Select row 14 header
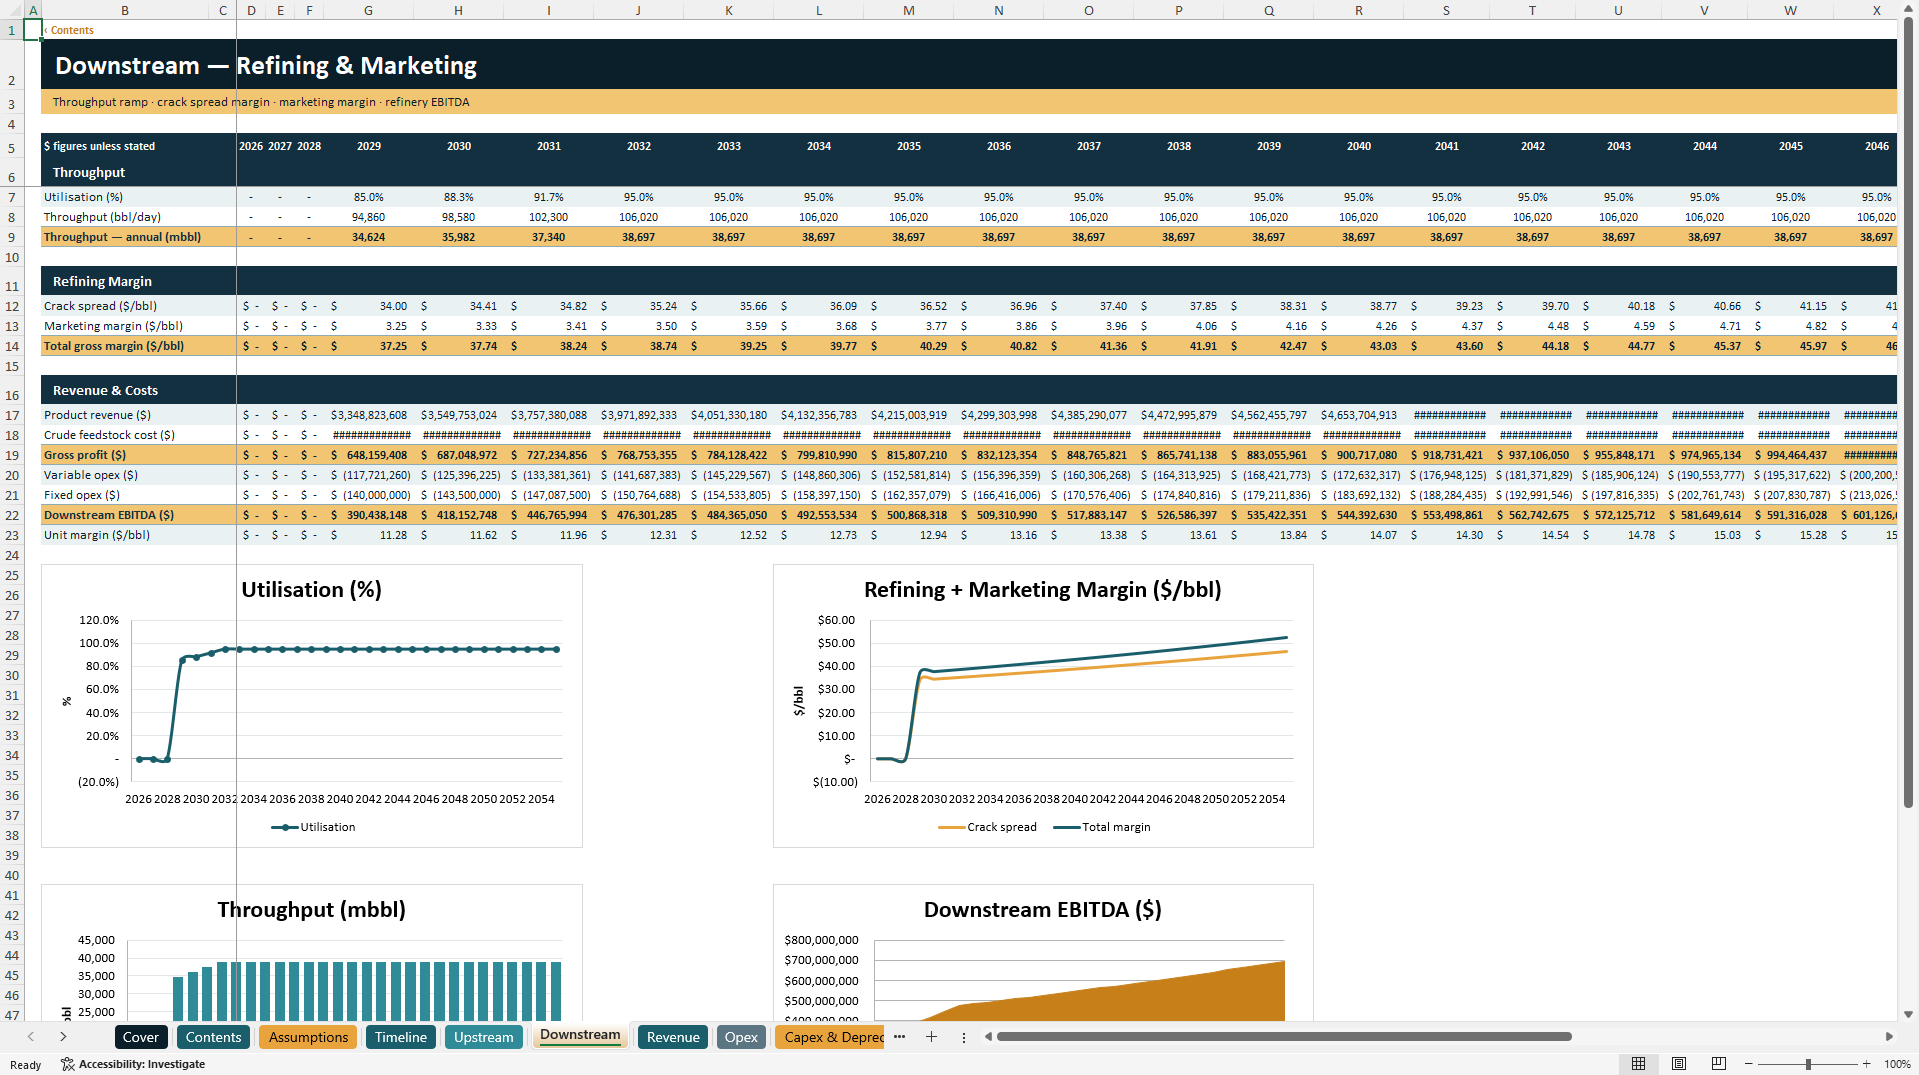 click(12, 346)
